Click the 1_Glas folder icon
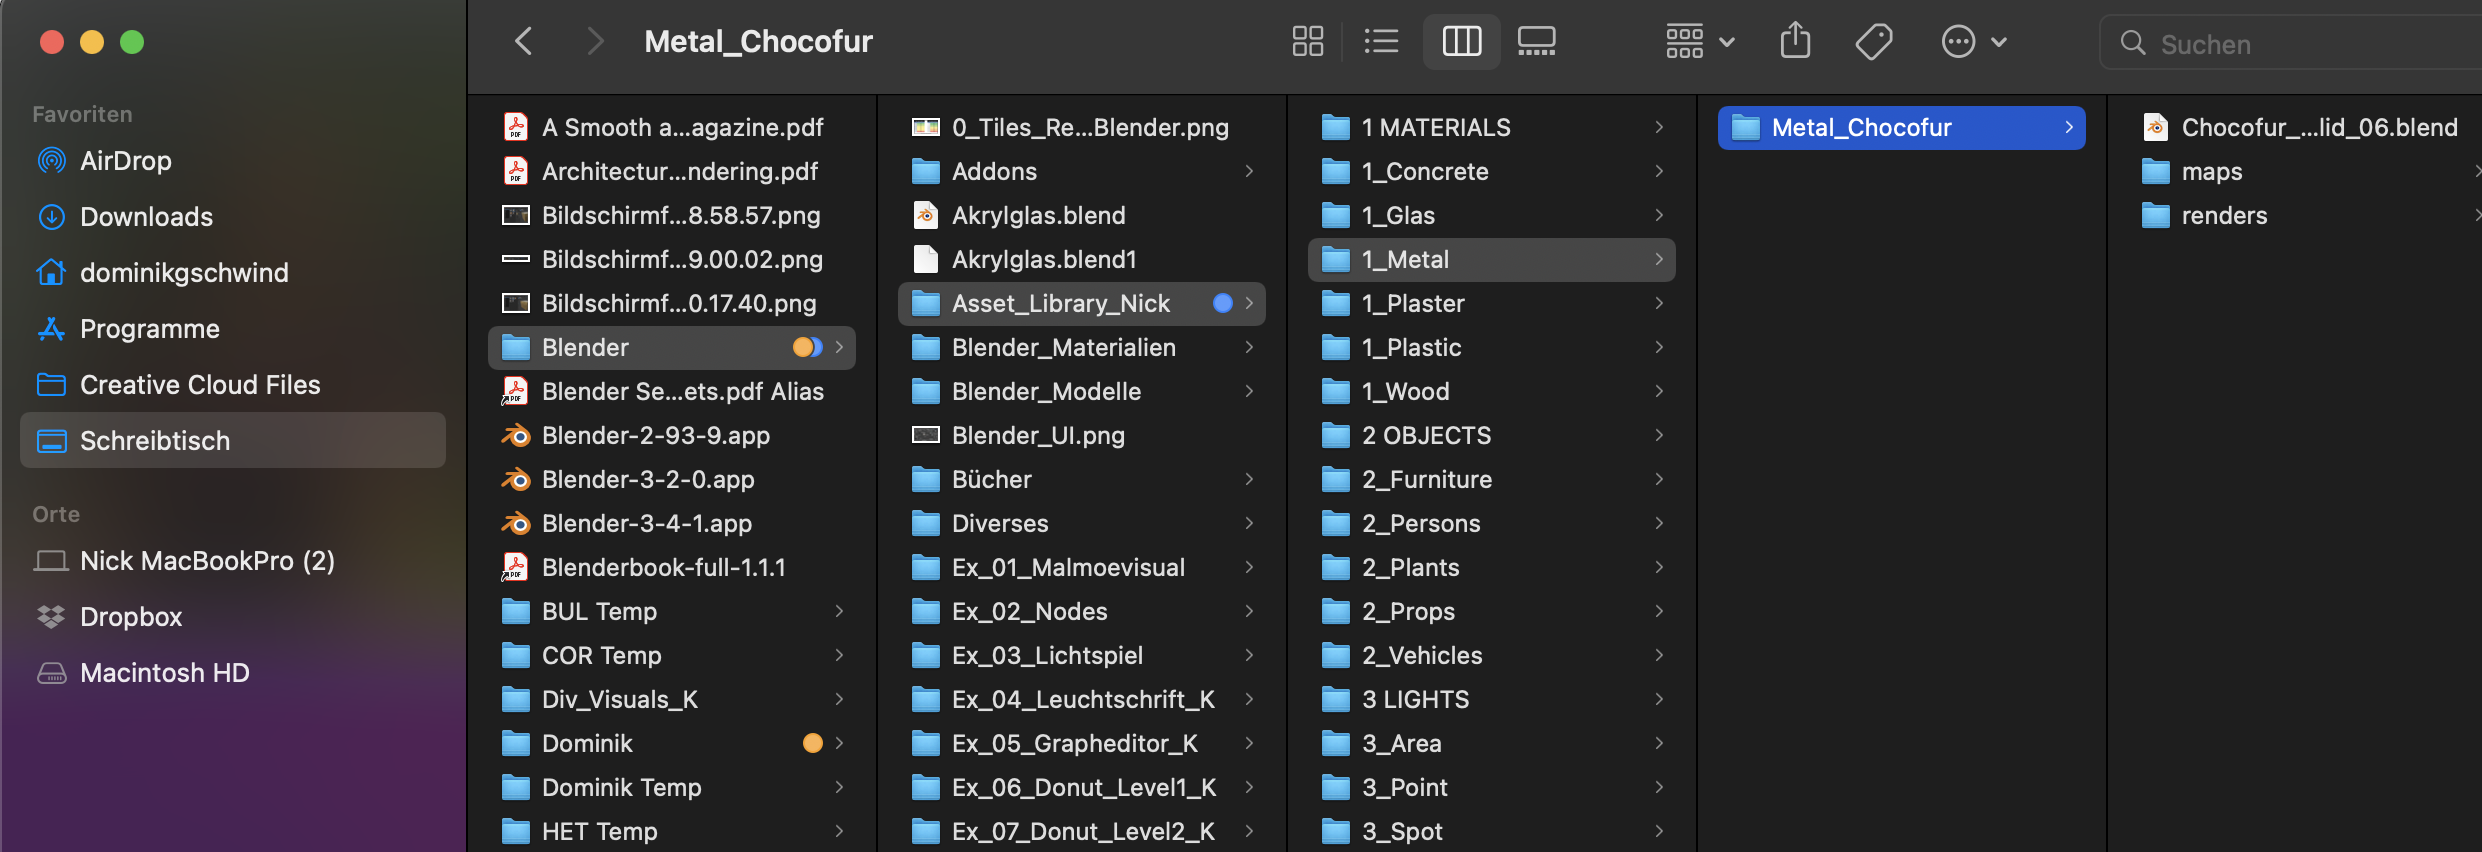Image resolution: width=2482 pixels, height=852 pixels. coord(1336,215)
